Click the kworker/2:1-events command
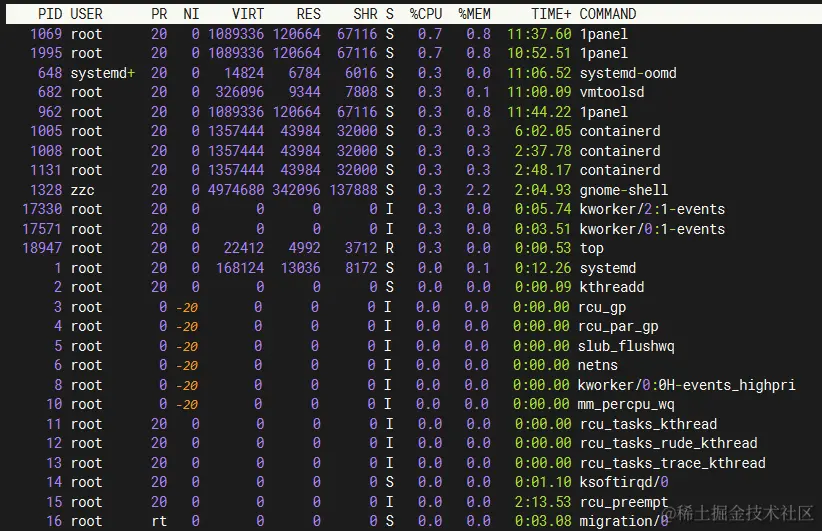Viewport: 822px width, 531px height. 652,209
